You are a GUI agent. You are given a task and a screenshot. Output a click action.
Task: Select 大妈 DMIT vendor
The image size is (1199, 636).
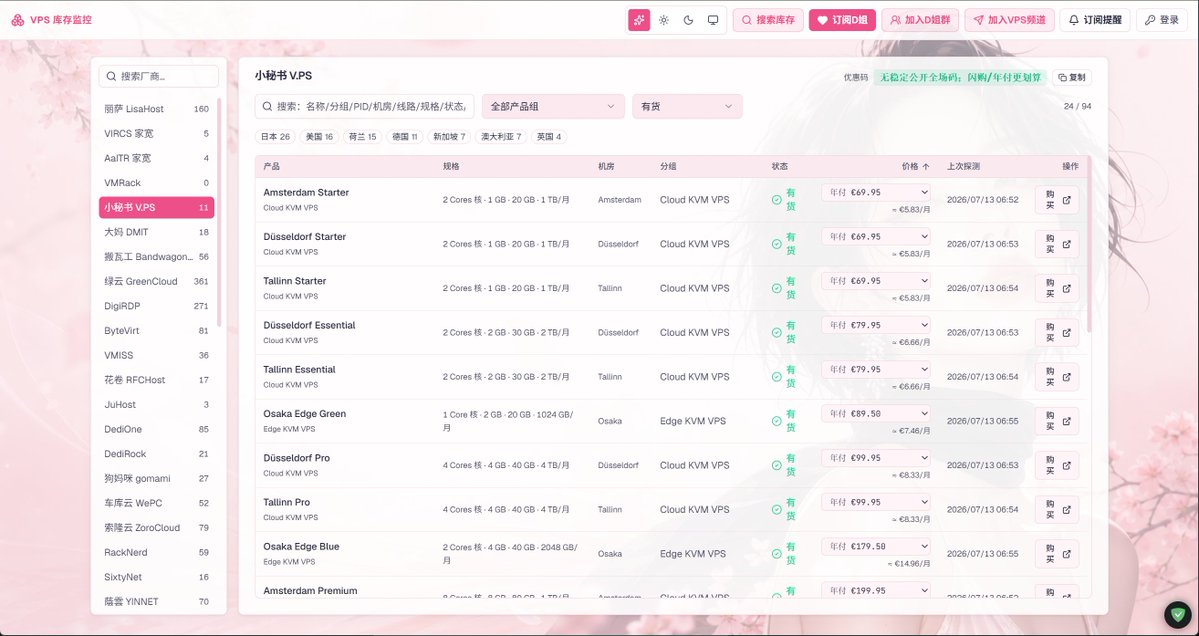157,232
